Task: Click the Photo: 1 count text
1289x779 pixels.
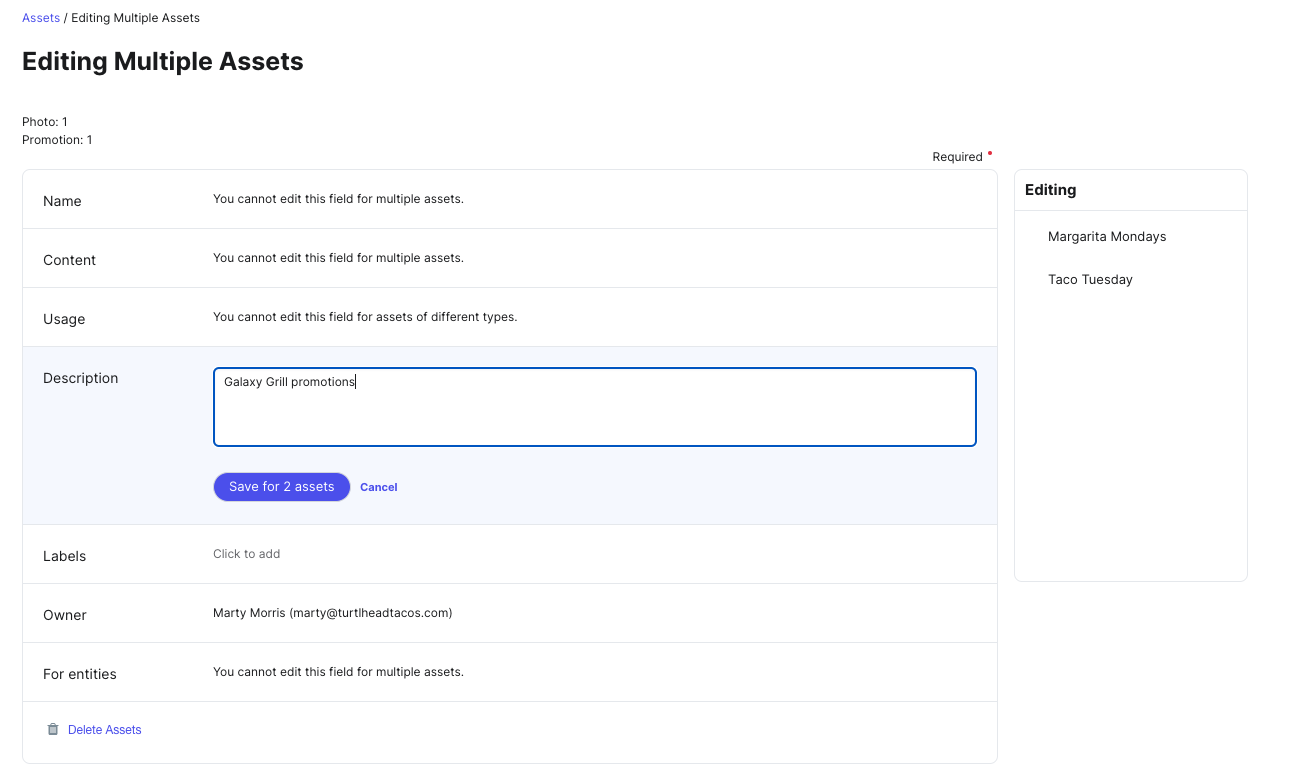Action: coord(45,122)
